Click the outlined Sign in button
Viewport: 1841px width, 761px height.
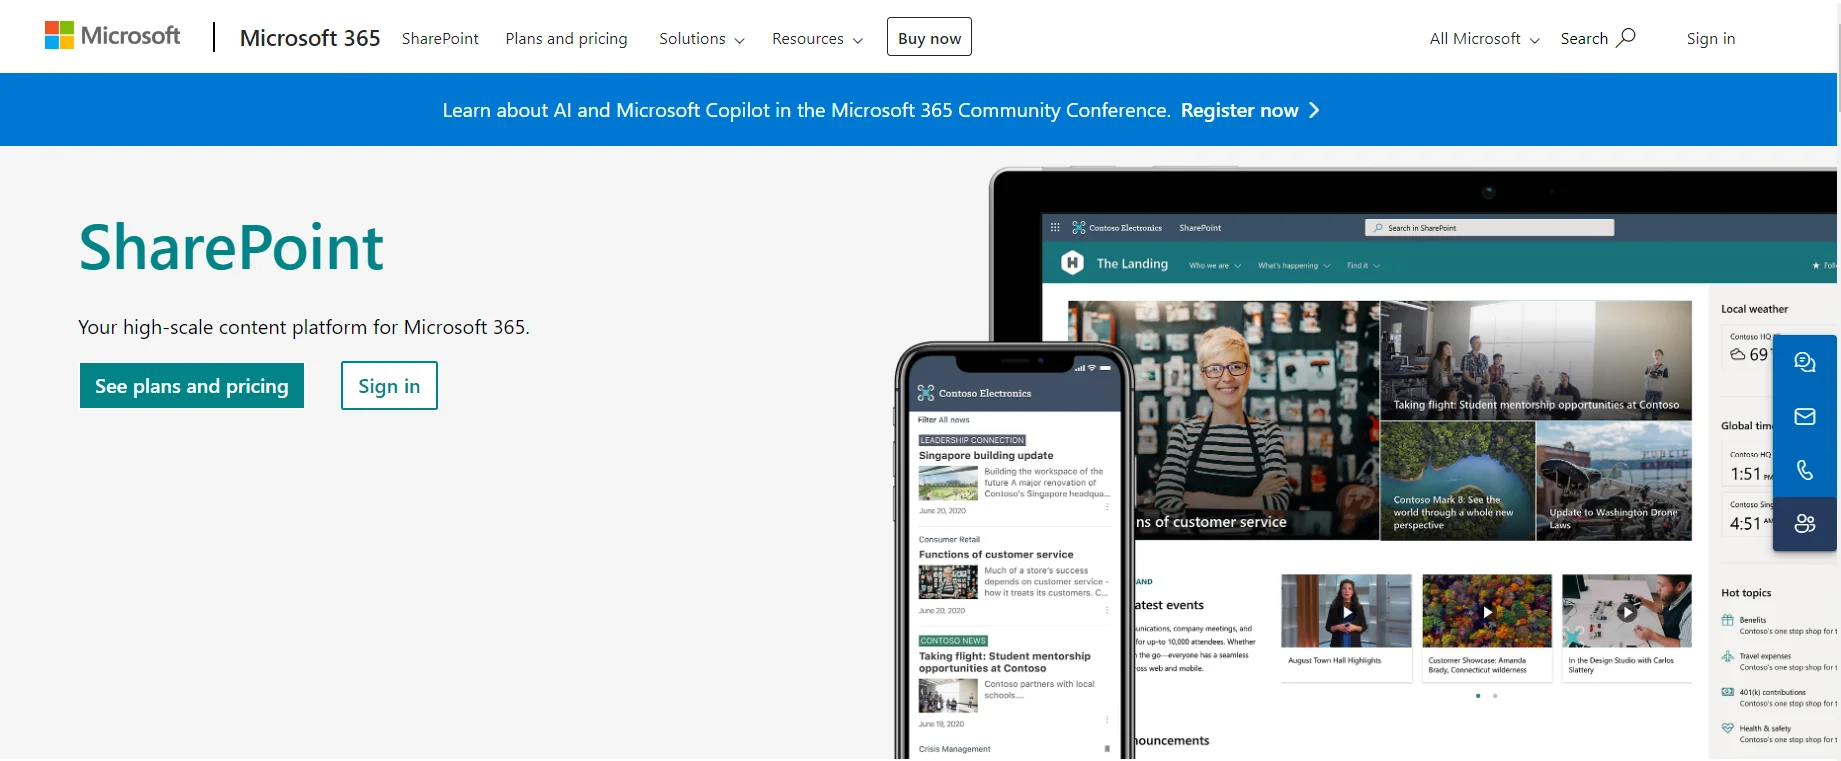tap(389, 386)
